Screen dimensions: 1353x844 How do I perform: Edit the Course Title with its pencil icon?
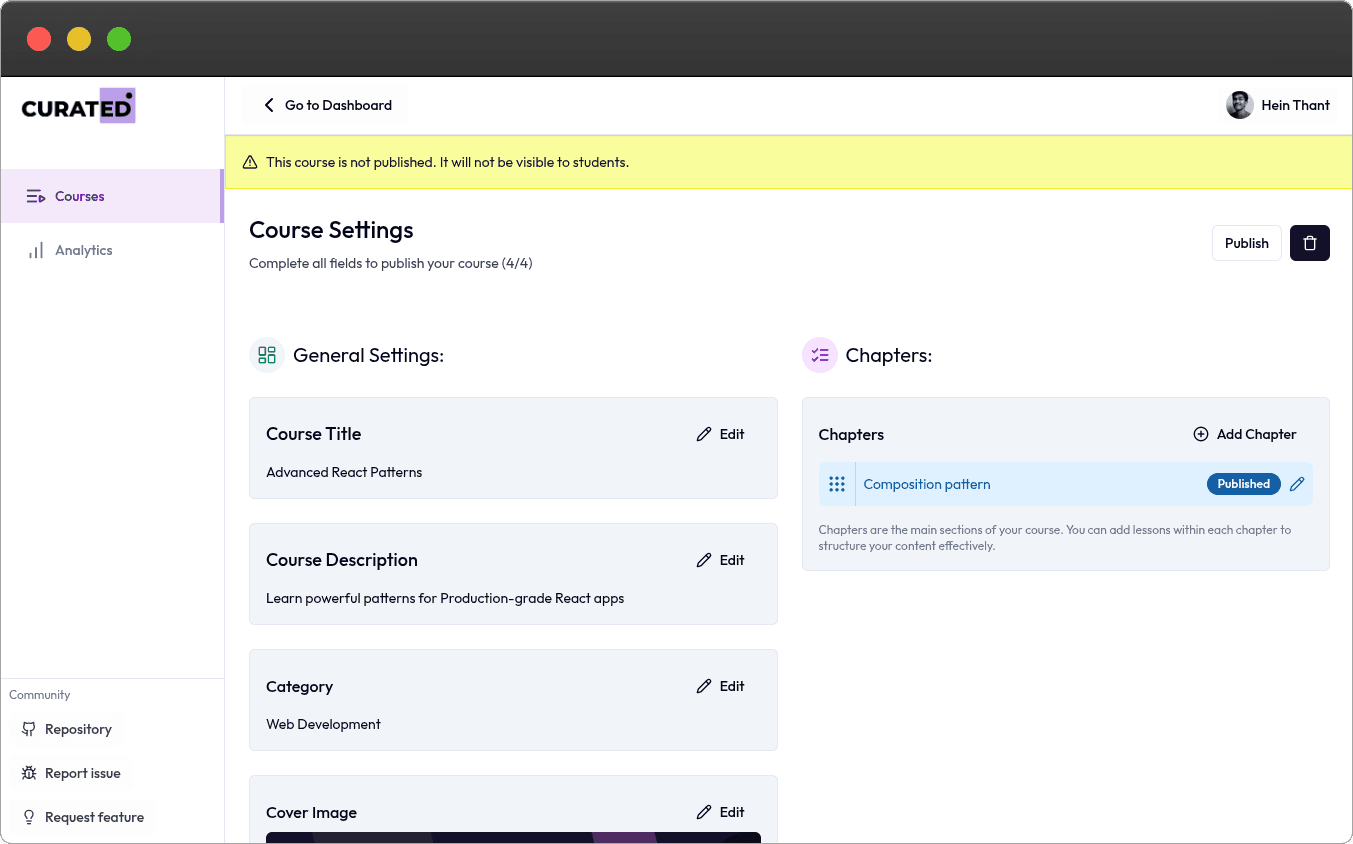pyautogui.click(x=703, y=434)
